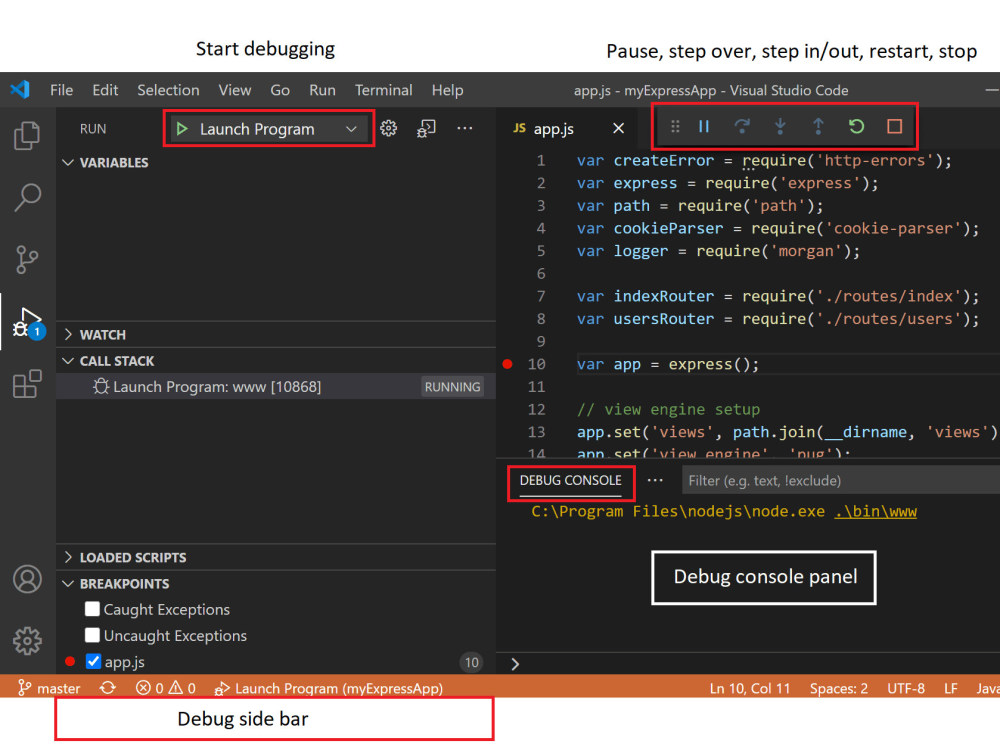Click the line 10 badge on app.js breakpoint
This screenshot has width=1000, height=750.
tap(471, 662)
